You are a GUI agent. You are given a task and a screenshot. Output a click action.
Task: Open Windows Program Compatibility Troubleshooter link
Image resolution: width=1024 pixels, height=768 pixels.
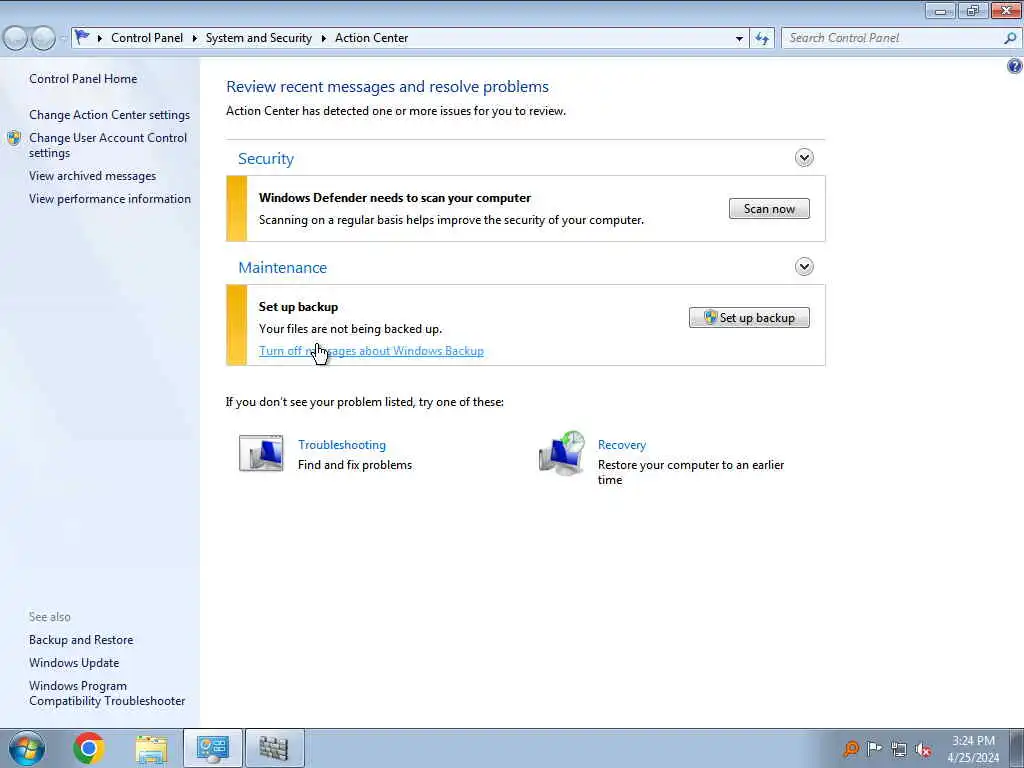point(107,693)
